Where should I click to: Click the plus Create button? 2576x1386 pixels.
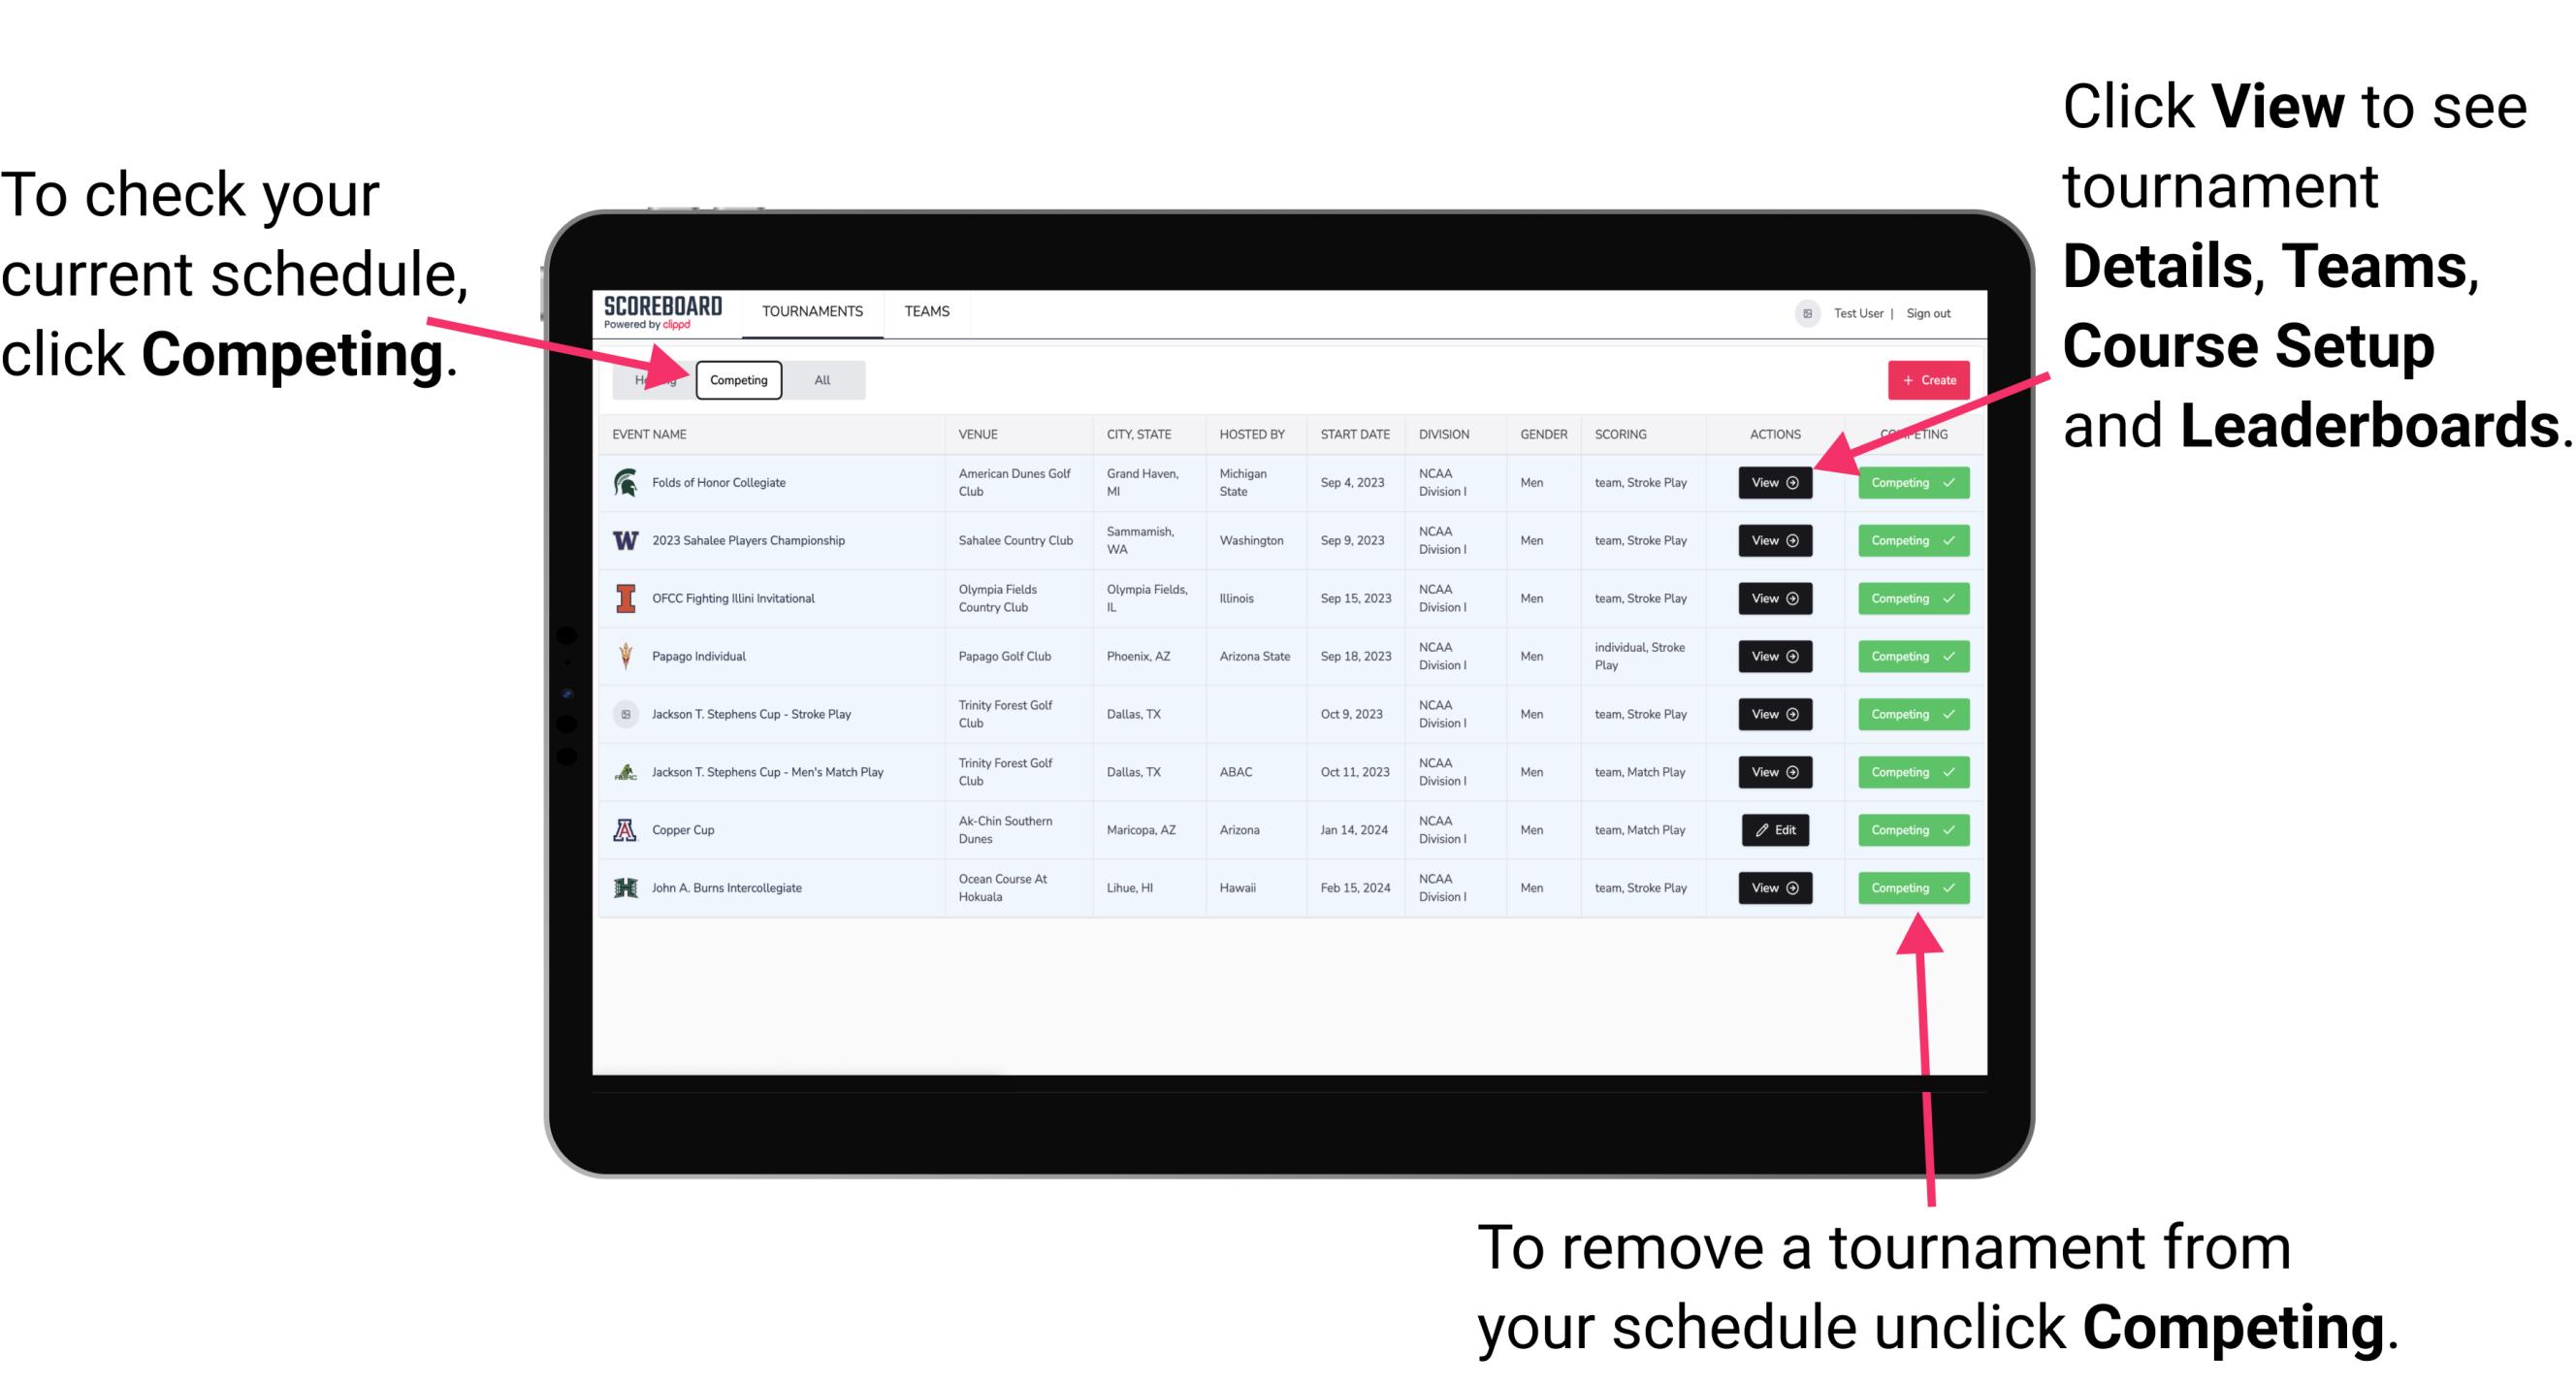click(x=1922, y=379)
